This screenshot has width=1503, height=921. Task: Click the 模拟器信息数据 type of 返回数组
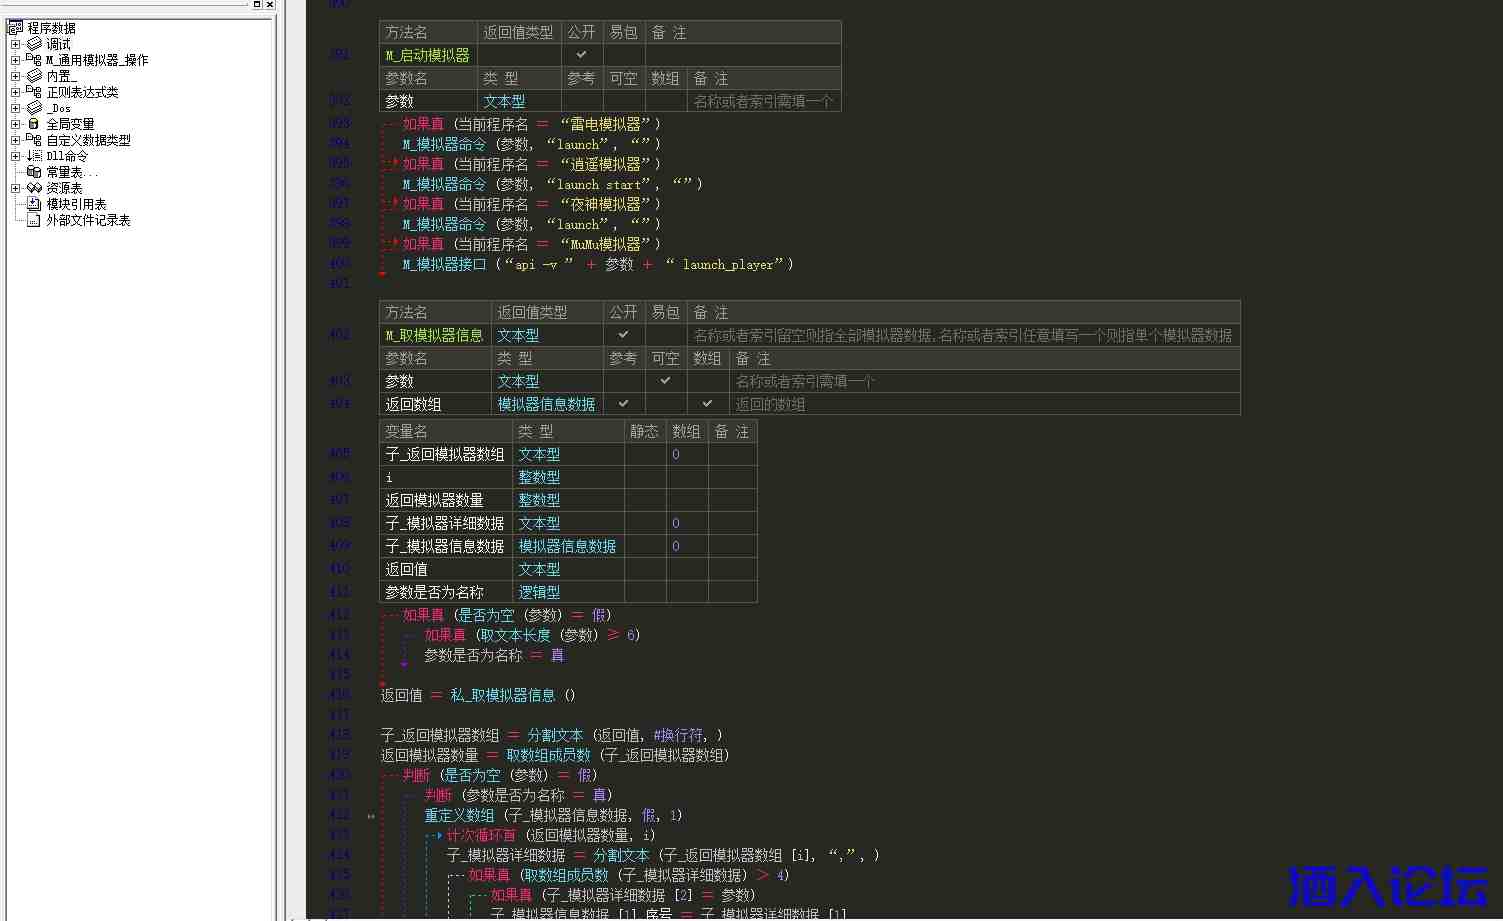(x=546, y=404)
